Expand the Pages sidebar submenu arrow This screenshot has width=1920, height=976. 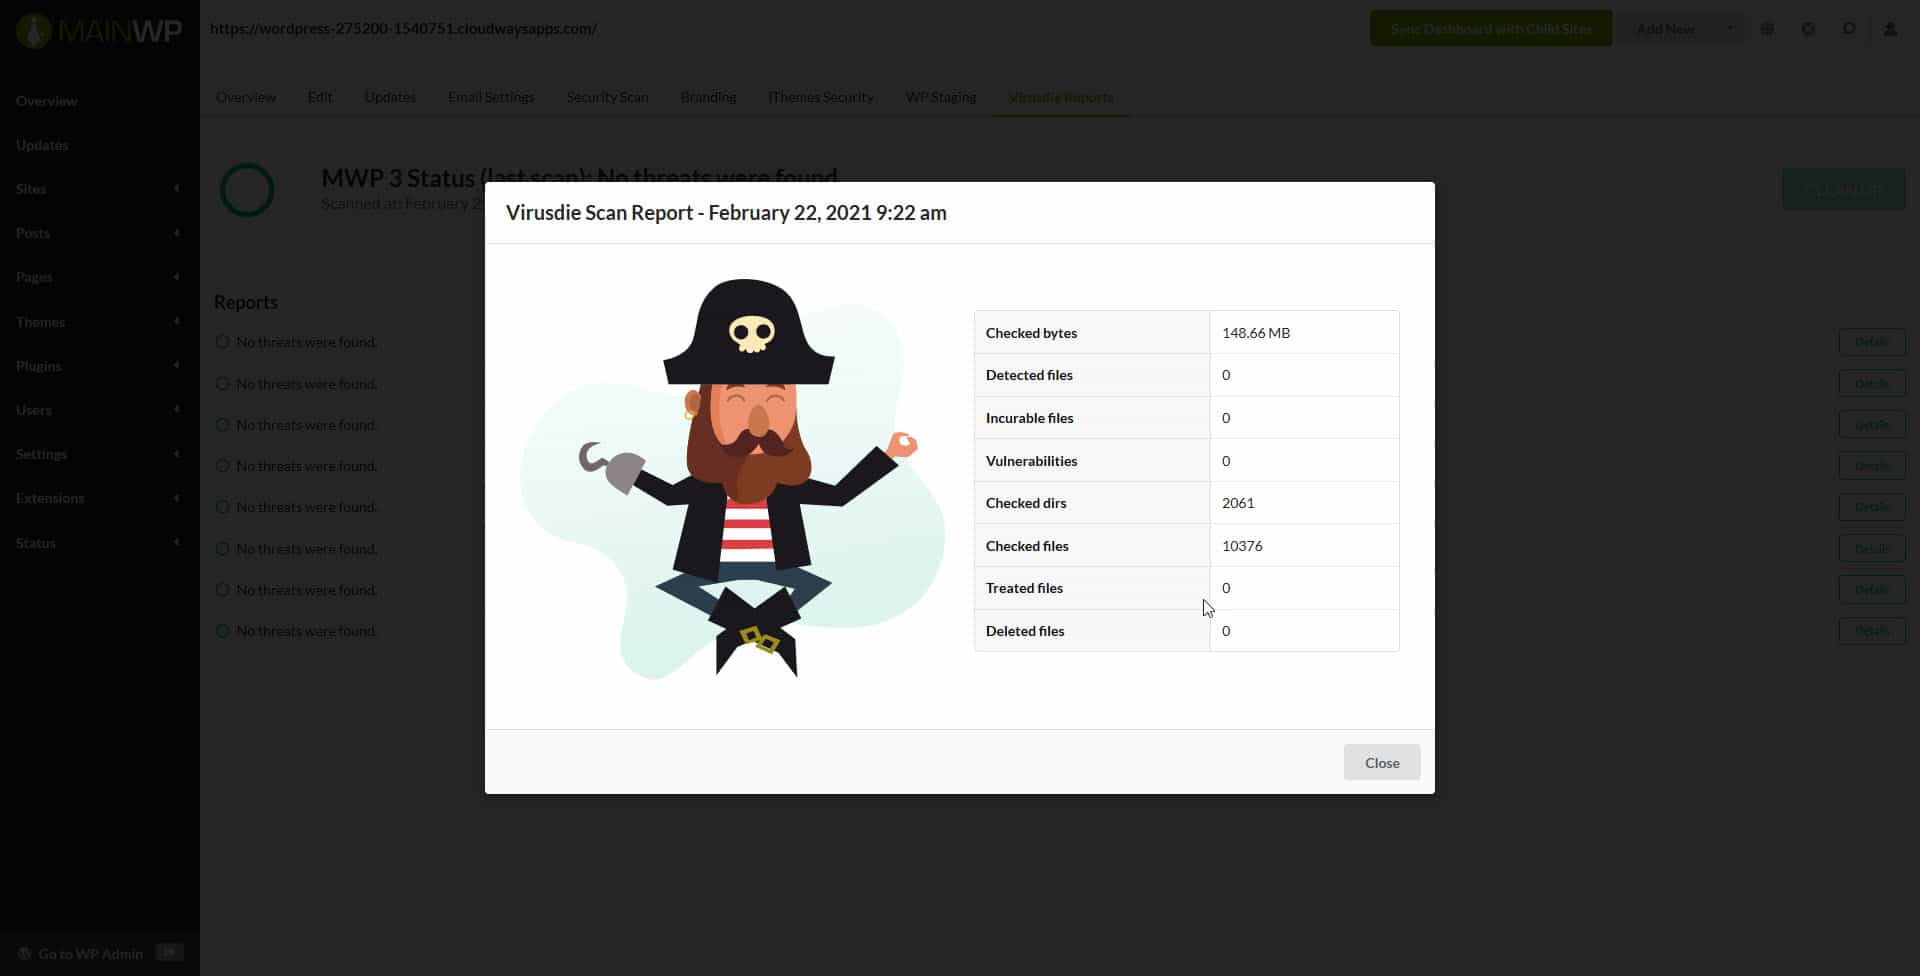176,277
